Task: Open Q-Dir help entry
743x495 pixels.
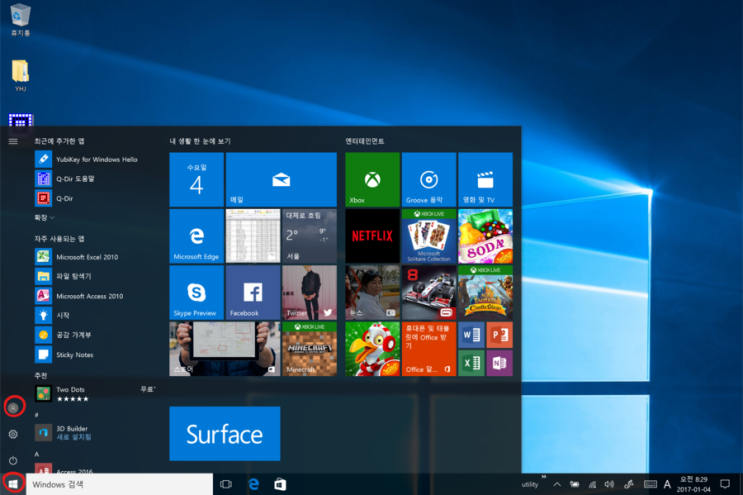Action: point(95,179)
